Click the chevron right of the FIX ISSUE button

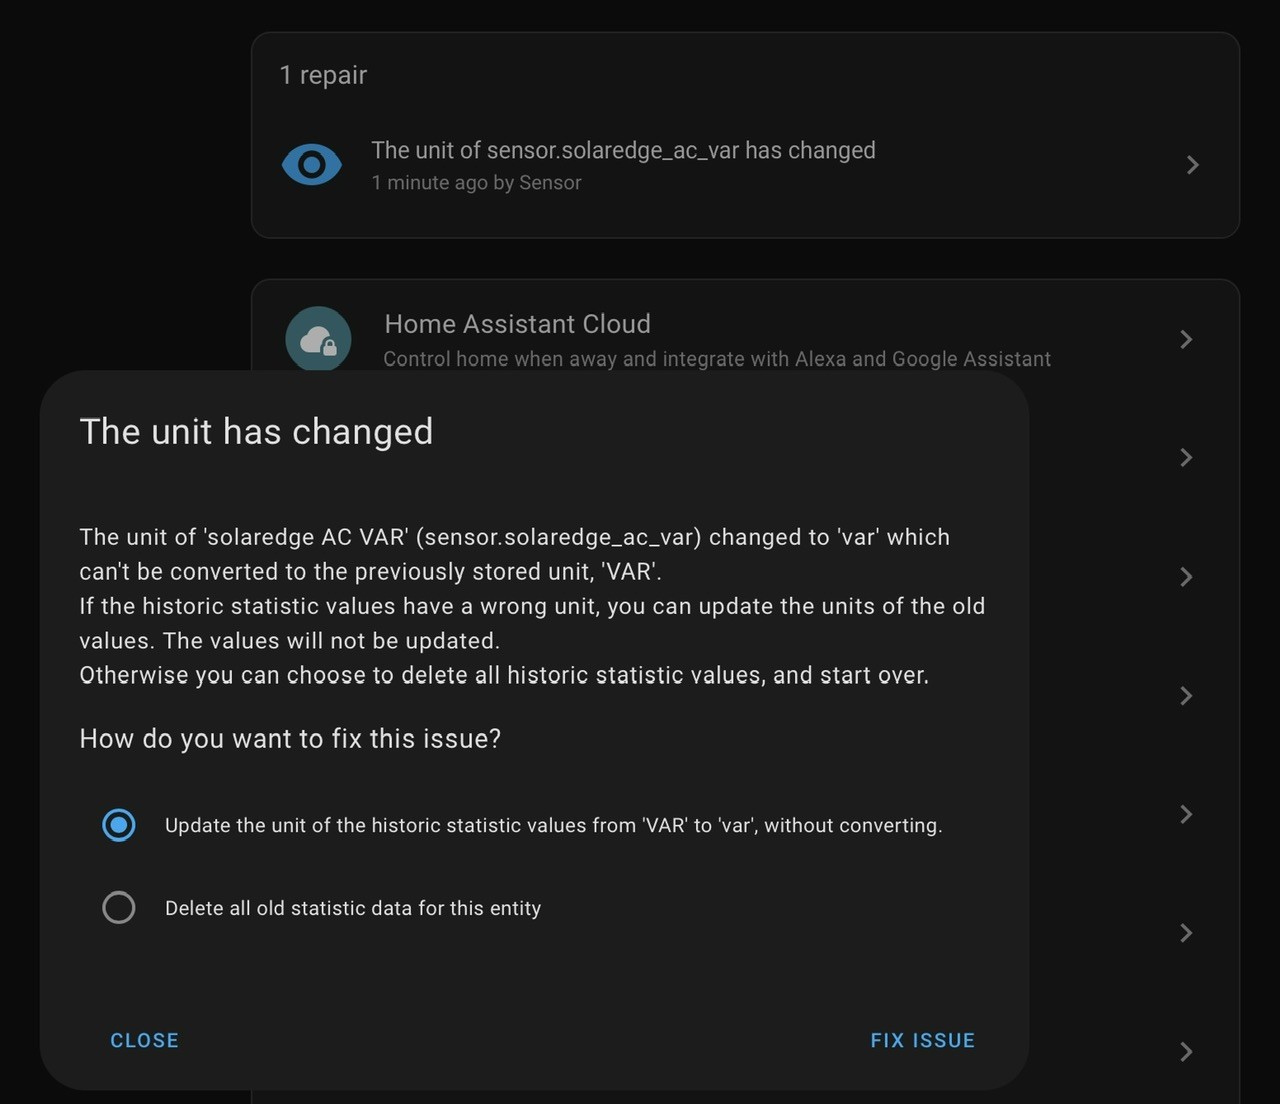(x=1186, y=1051)
